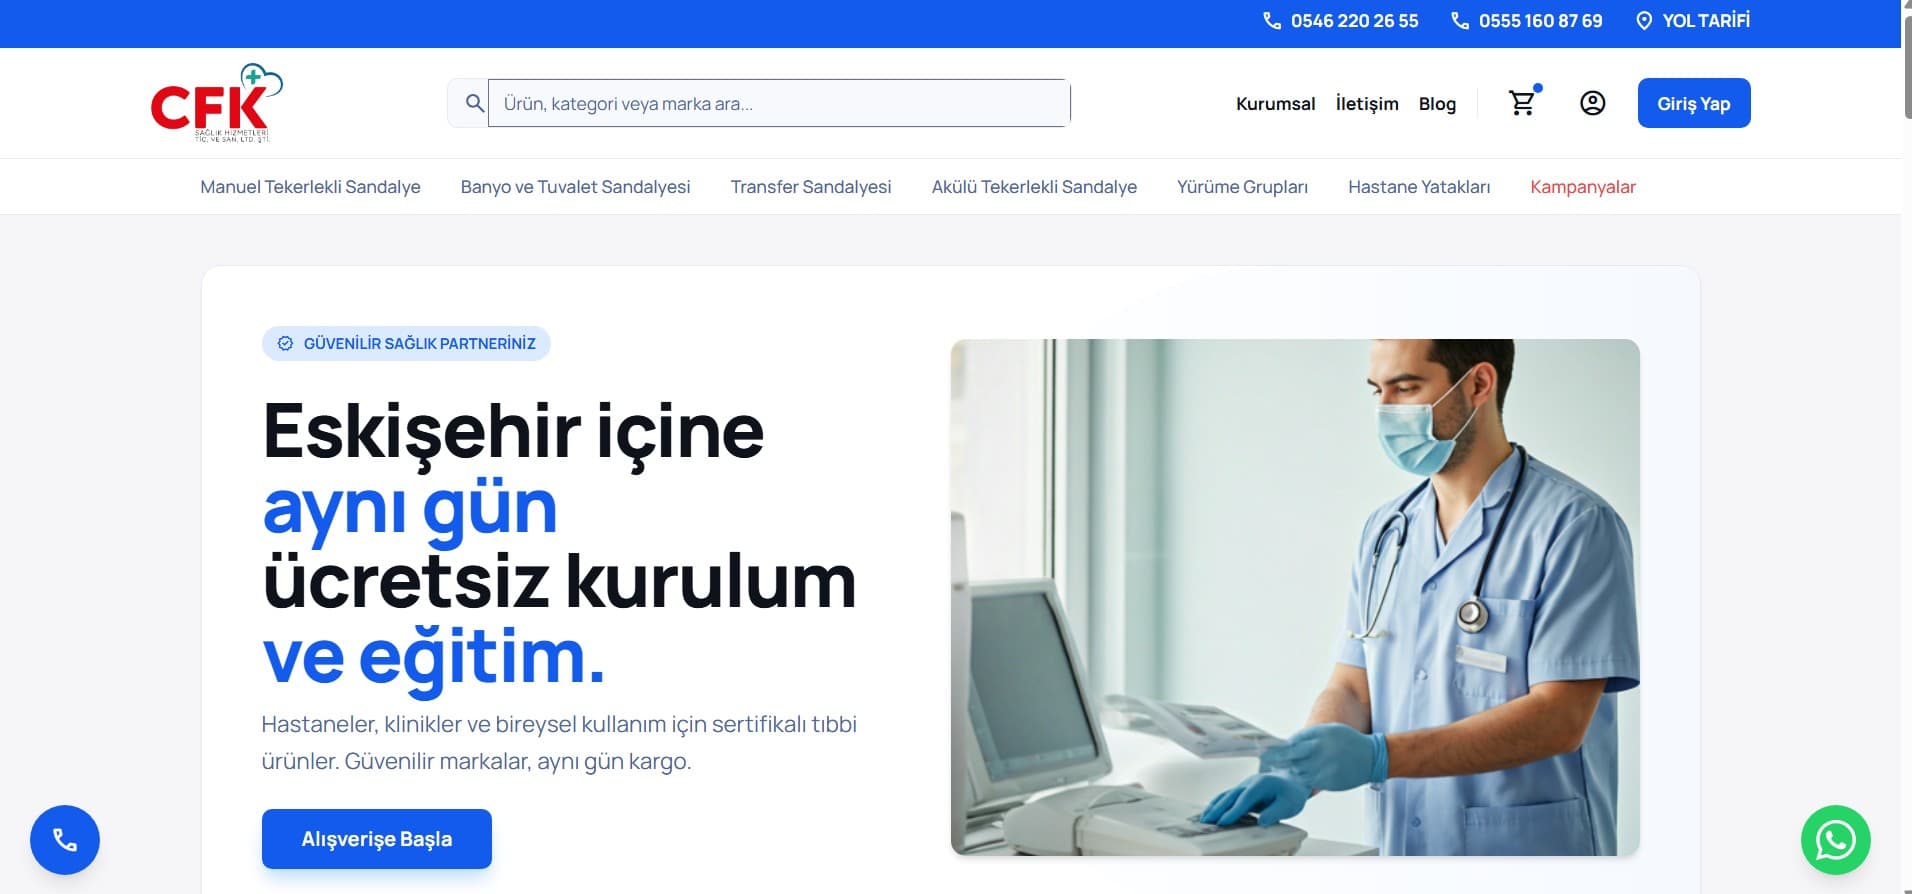Go to İletişim page
This screenshot has width=1912, height=894.
(x=1367, y=104)
